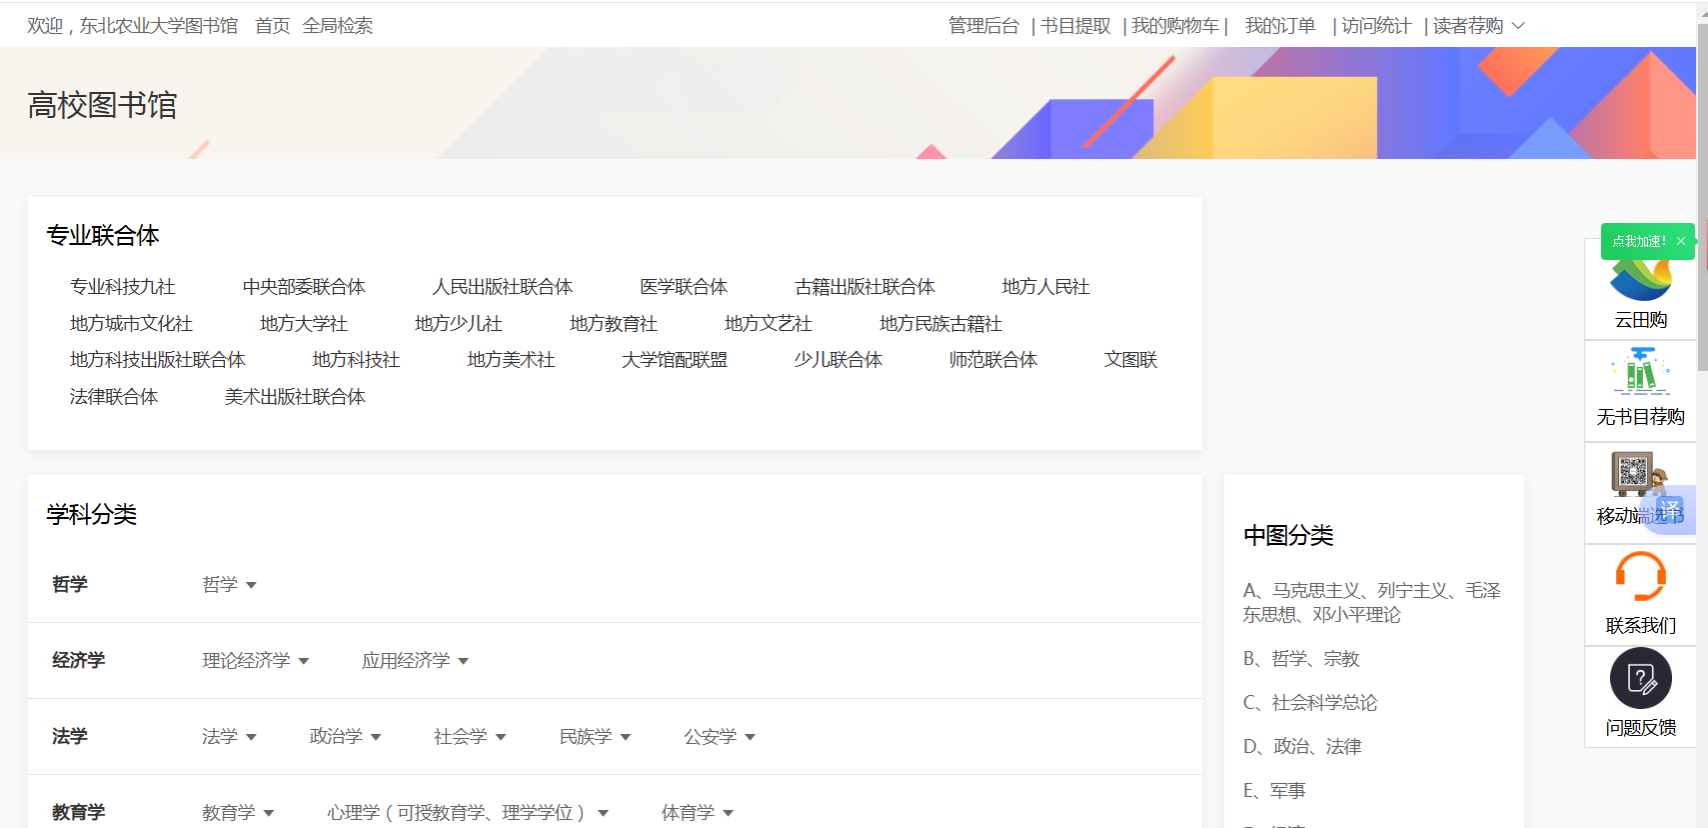Open the 无书目荐购 books icon
This screenshot has height=828, width=1708.
(x=1640, y=372)
